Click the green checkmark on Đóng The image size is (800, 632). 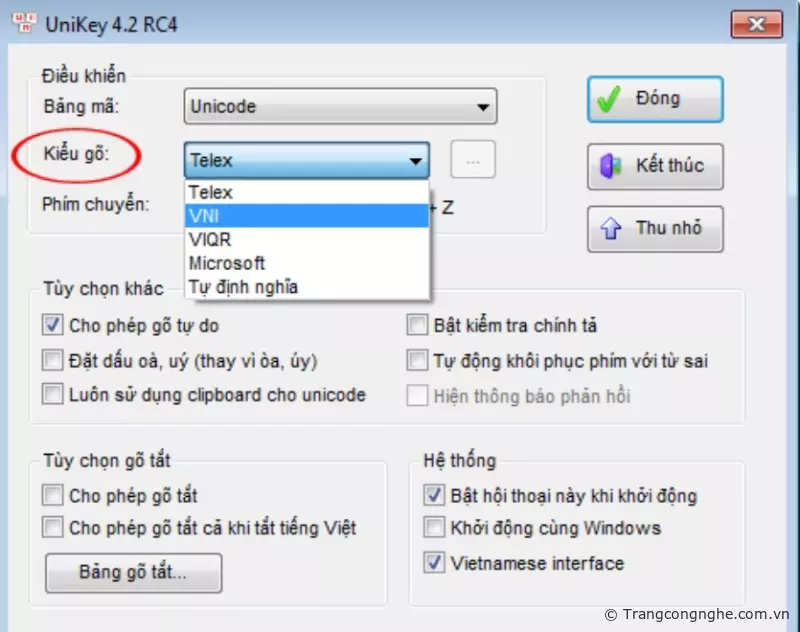coord(609,99)
